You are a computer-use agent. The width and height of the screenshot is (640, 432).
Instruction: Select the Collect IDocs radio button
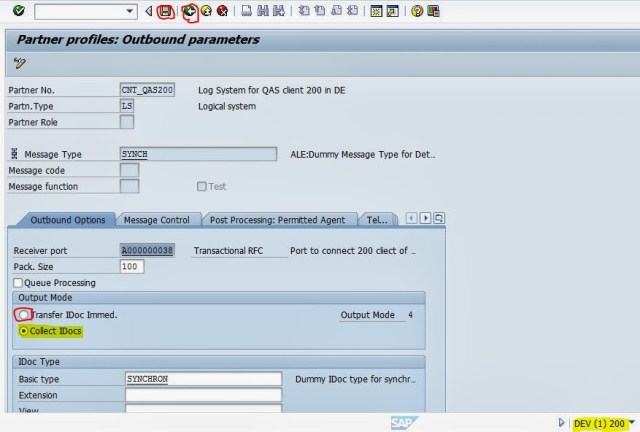(24, 331)
